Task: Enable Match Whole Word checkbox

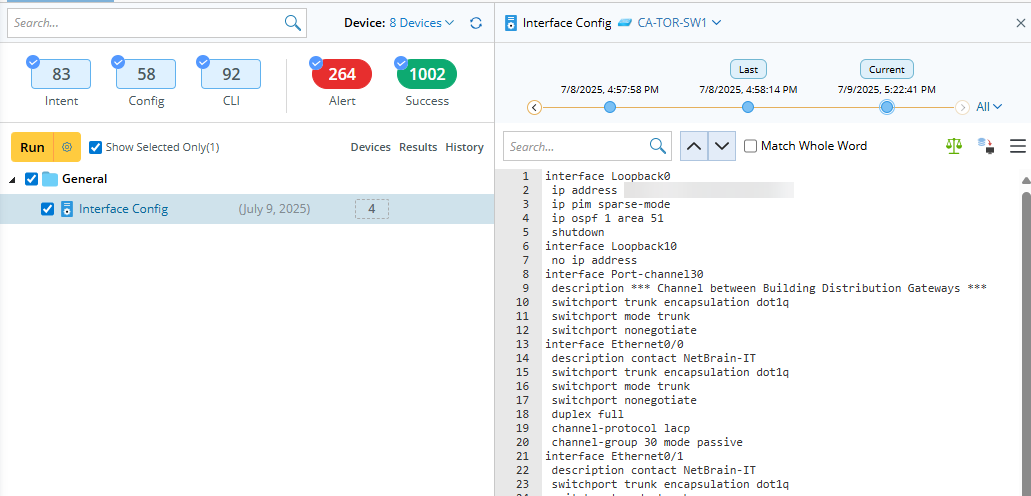Action: (x=750, y=146)
